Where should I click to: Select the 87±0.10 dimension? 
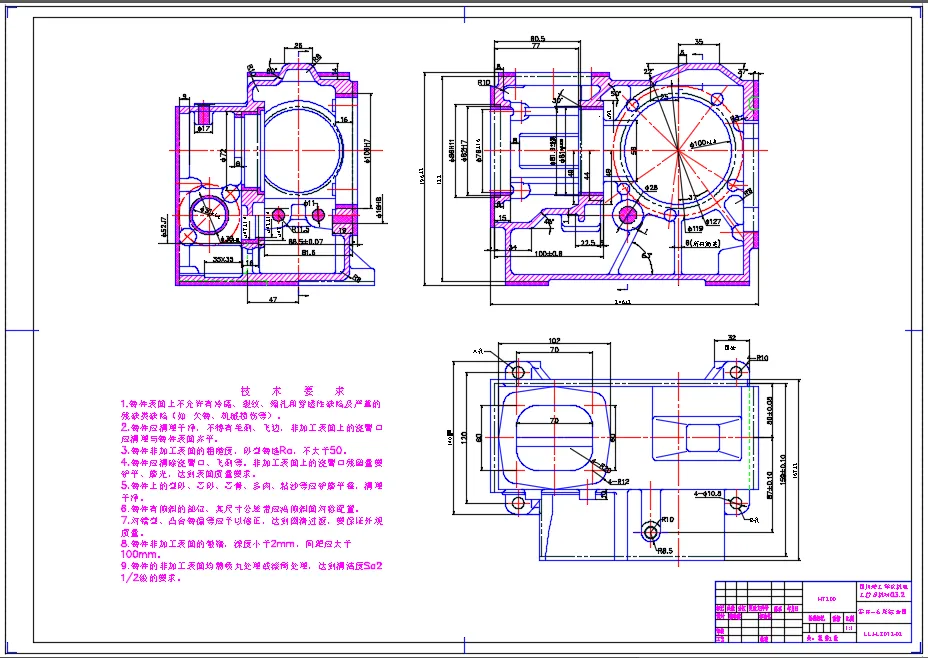(x=769, y=485)
